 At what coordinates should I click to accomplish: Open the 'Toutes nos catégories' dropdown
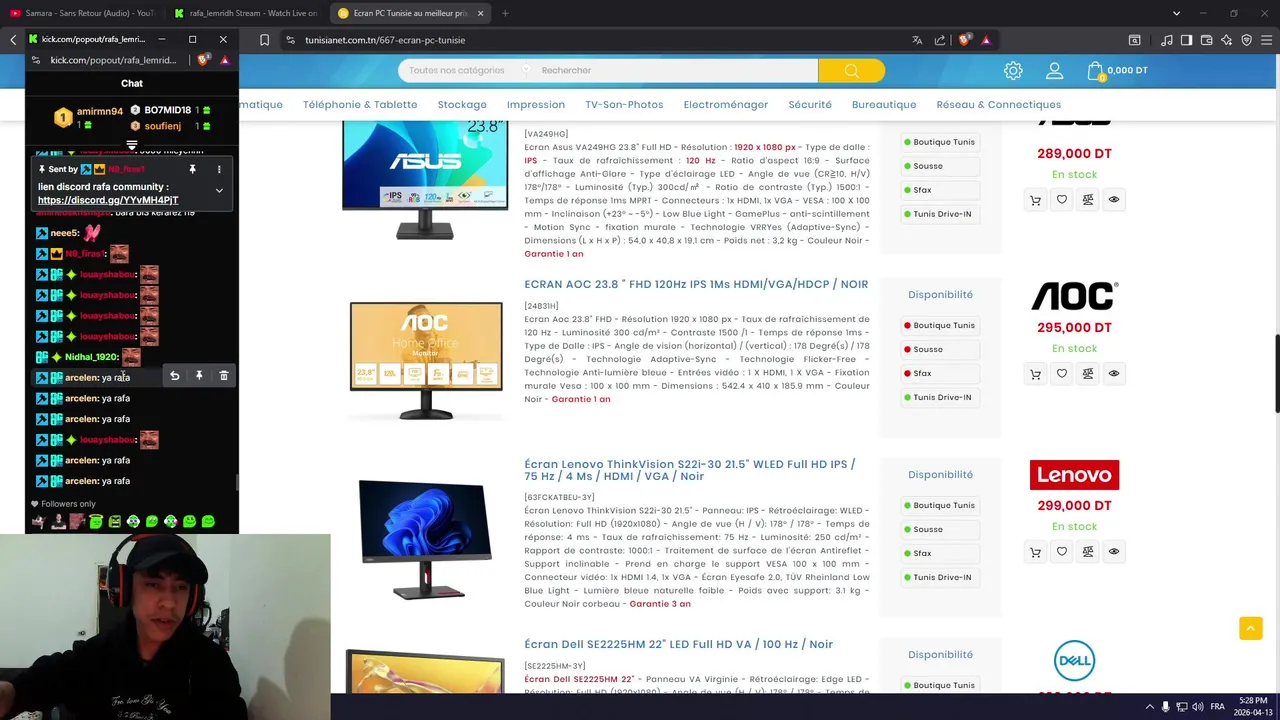(469, 70)
